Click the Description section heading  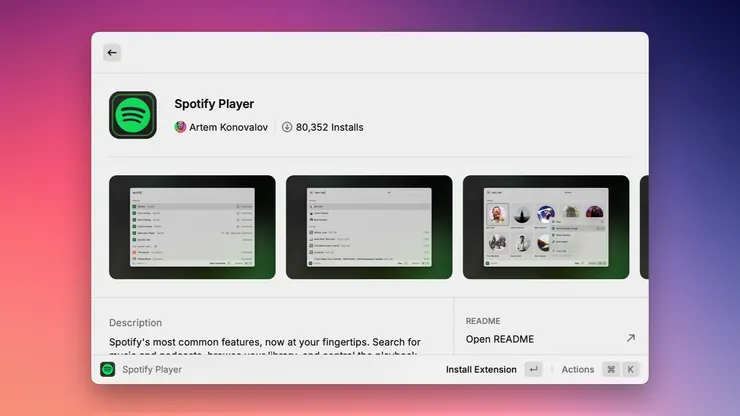(135, 323)
